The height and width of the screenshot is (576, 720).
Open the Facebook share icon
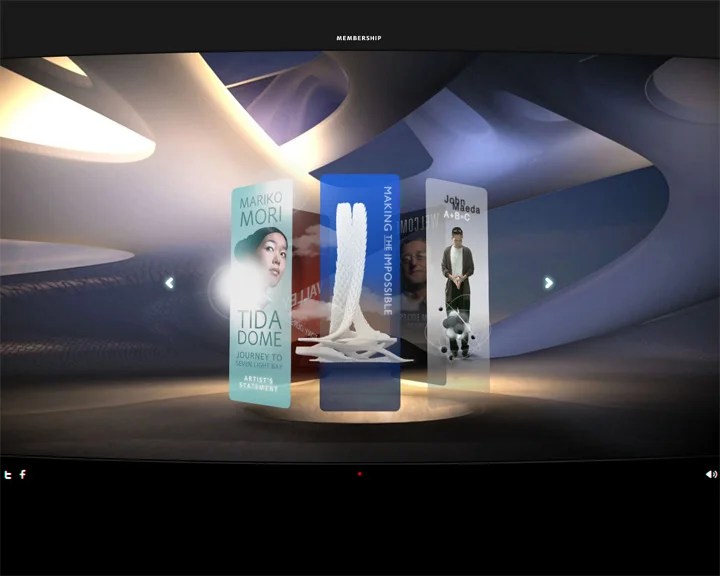point(22,474)
